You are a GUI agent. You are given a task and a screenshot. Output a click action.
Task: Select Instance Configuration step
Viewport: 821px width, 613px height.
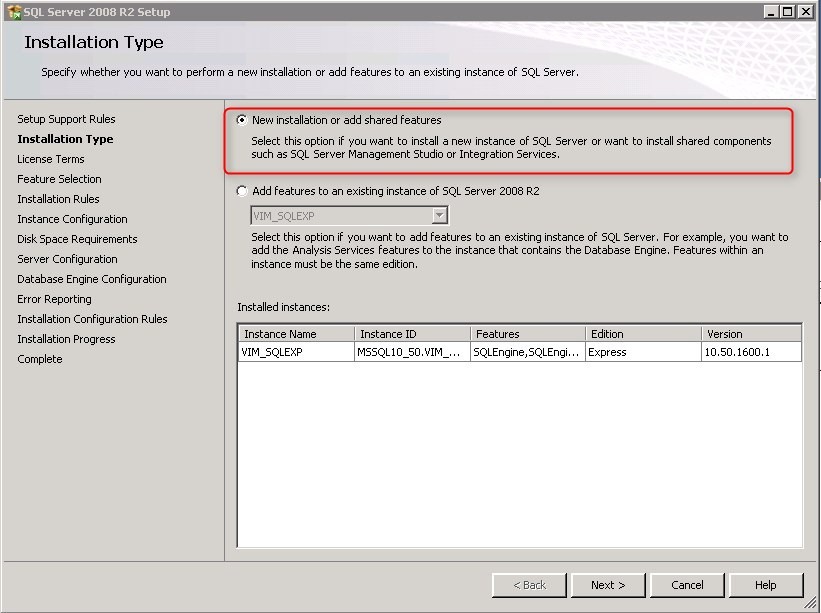72,219
